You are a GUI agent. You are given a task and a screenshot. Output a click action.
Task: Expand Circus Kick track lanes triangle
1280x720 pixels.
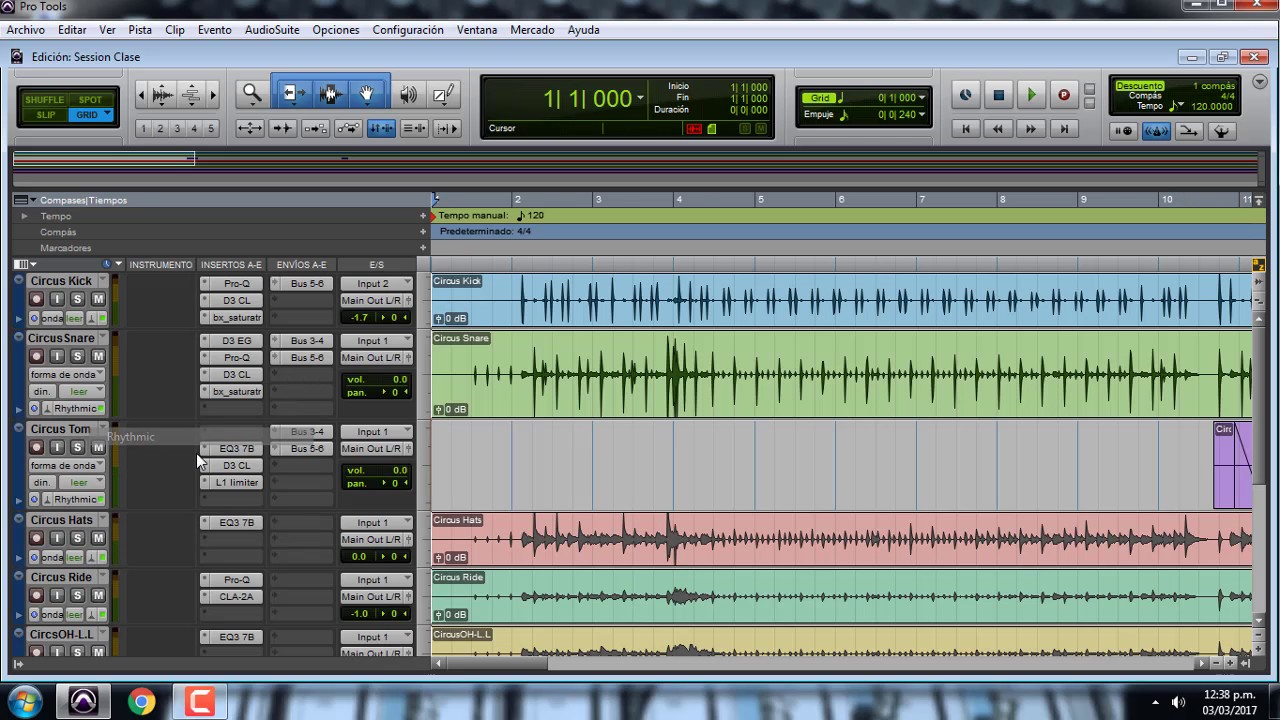click(x=18, y=318)
